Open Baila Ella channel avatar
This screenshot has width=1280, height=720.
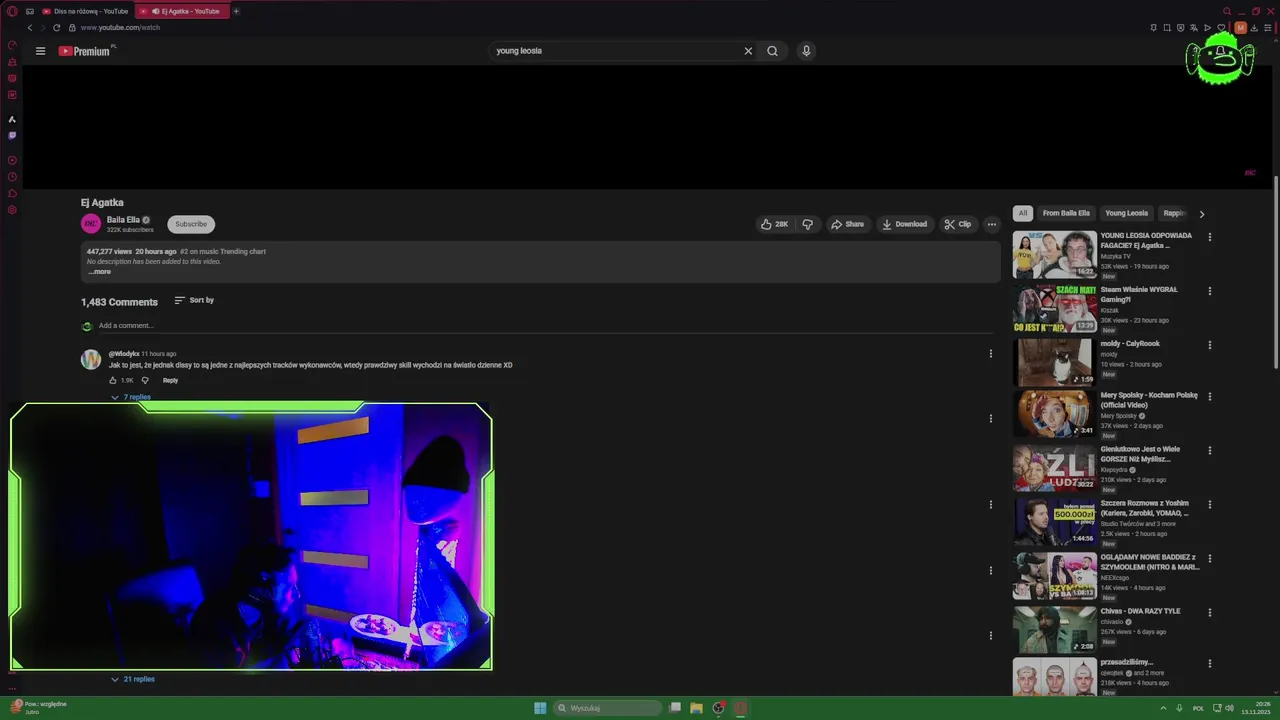click(x=91, y=224)
